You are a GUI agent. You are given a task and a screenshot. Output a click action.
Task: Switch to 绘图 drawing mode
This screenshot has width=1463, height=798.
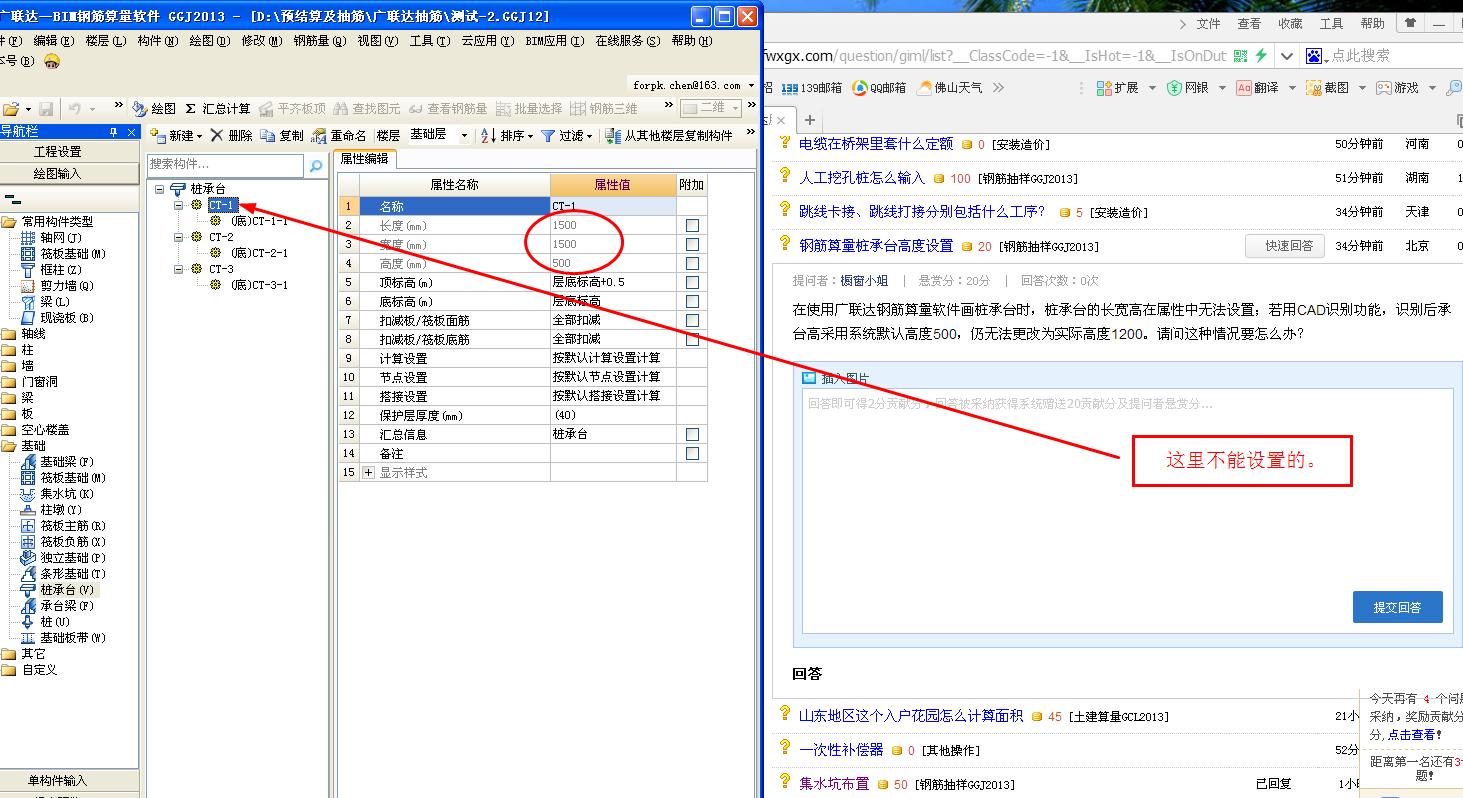tap(156, 108)
